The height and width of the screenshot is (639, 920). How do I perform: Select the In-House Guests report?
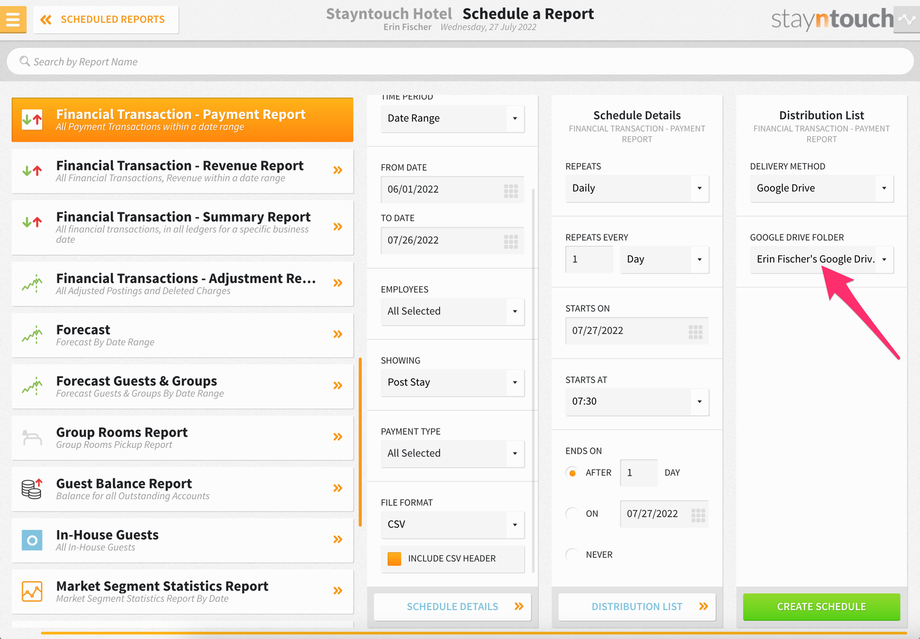coord(182,540)
